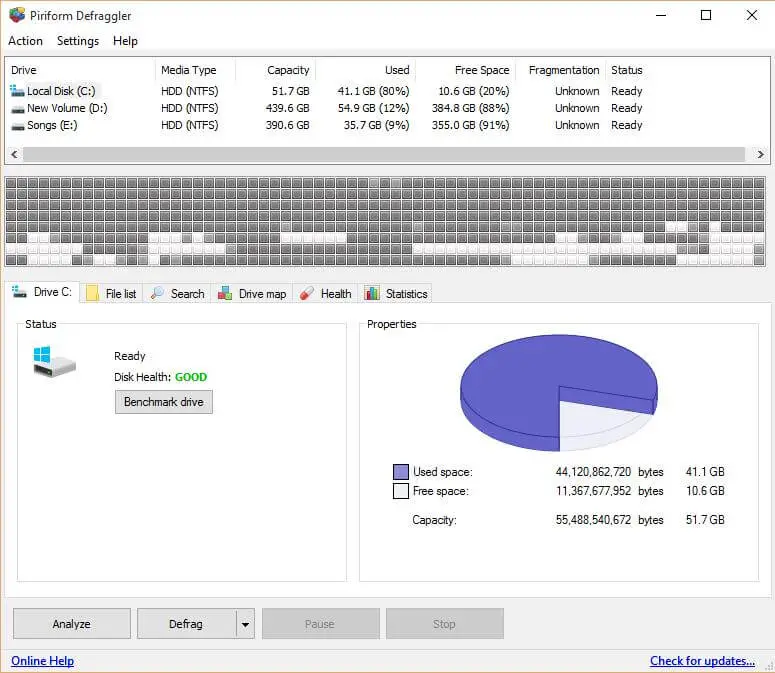
Task: Sort by the Media Type column header
Action: click(195, 70)
